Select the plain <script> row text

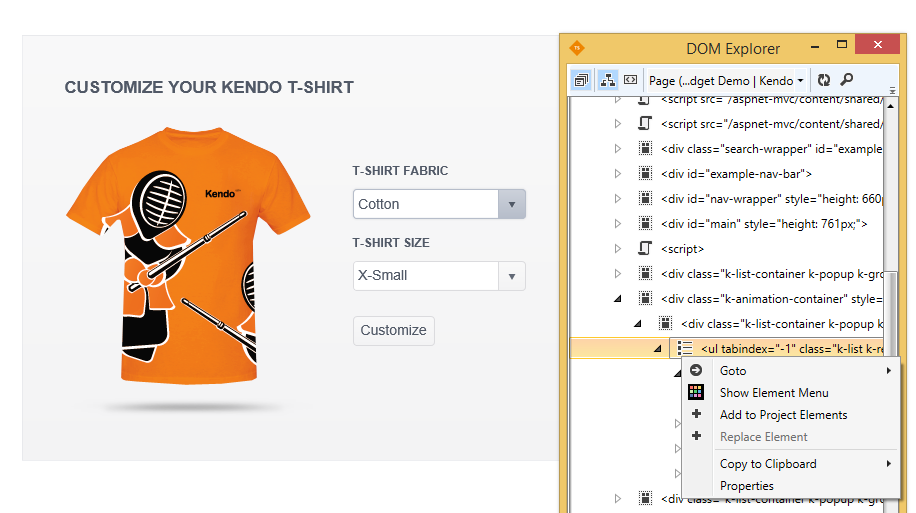[682, 249]
